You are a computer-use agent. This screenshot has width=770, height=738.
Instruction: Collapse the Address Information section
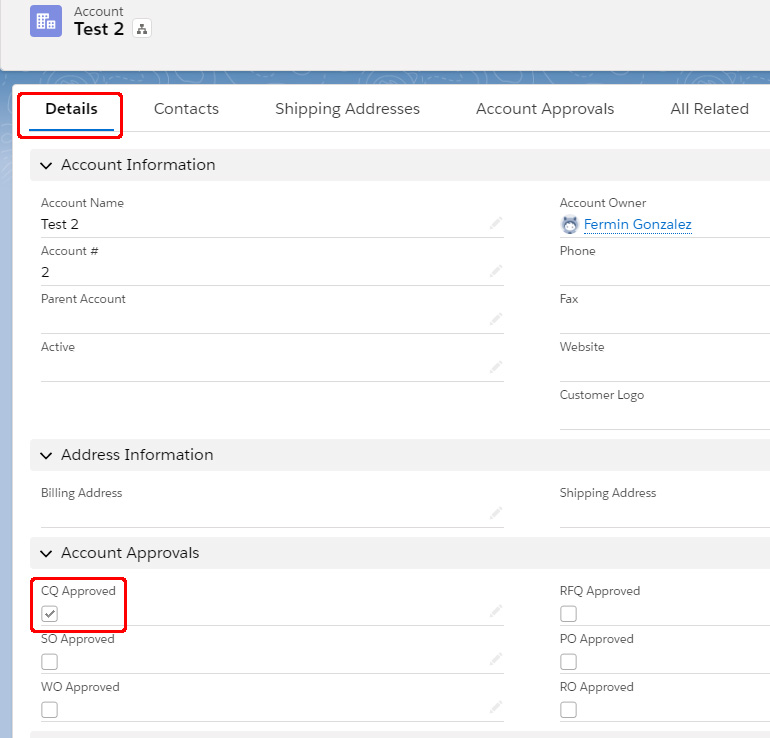click(46, 456)
